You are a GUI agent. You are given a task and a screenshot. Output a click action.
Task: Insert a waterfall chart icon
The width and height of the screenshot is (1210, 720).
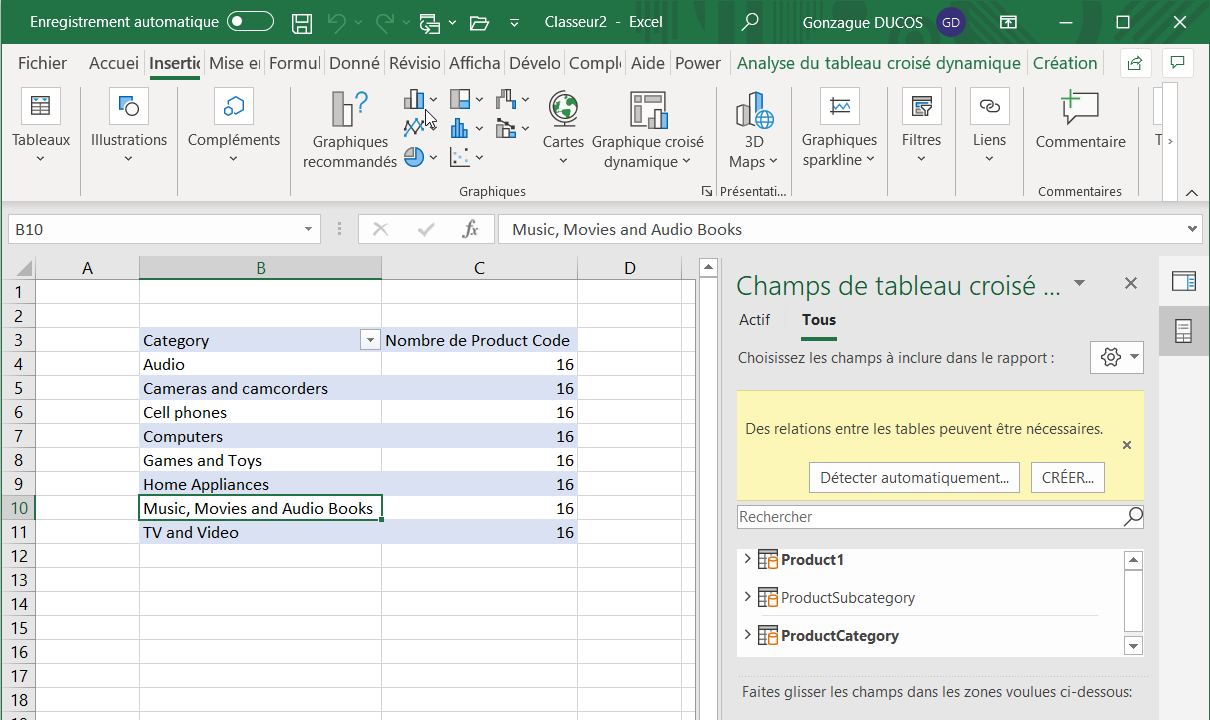(506, 99)
